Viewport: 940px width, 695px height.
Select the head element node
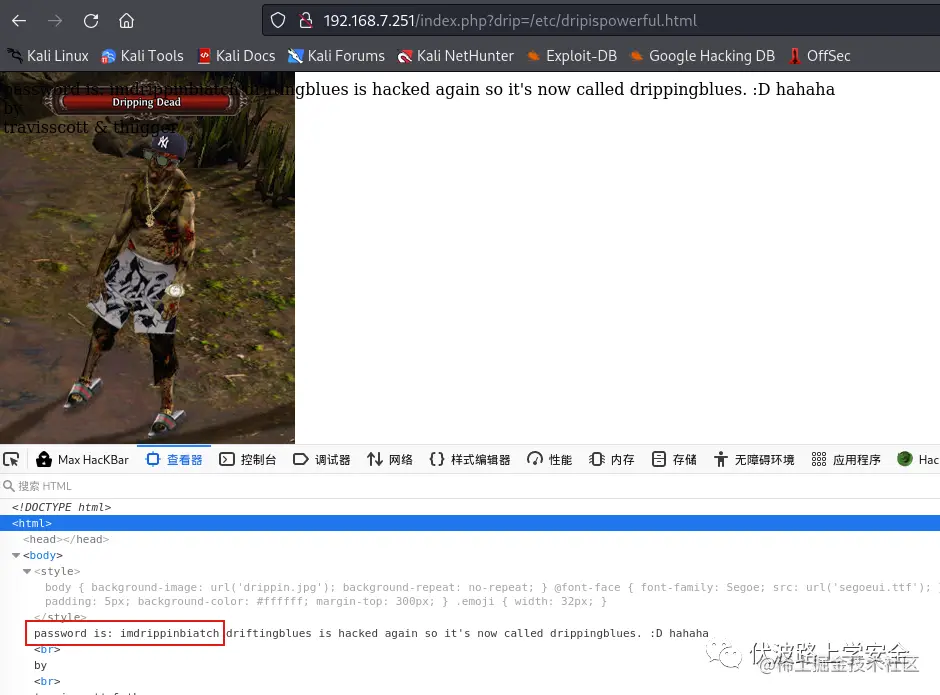click(67, 539)
